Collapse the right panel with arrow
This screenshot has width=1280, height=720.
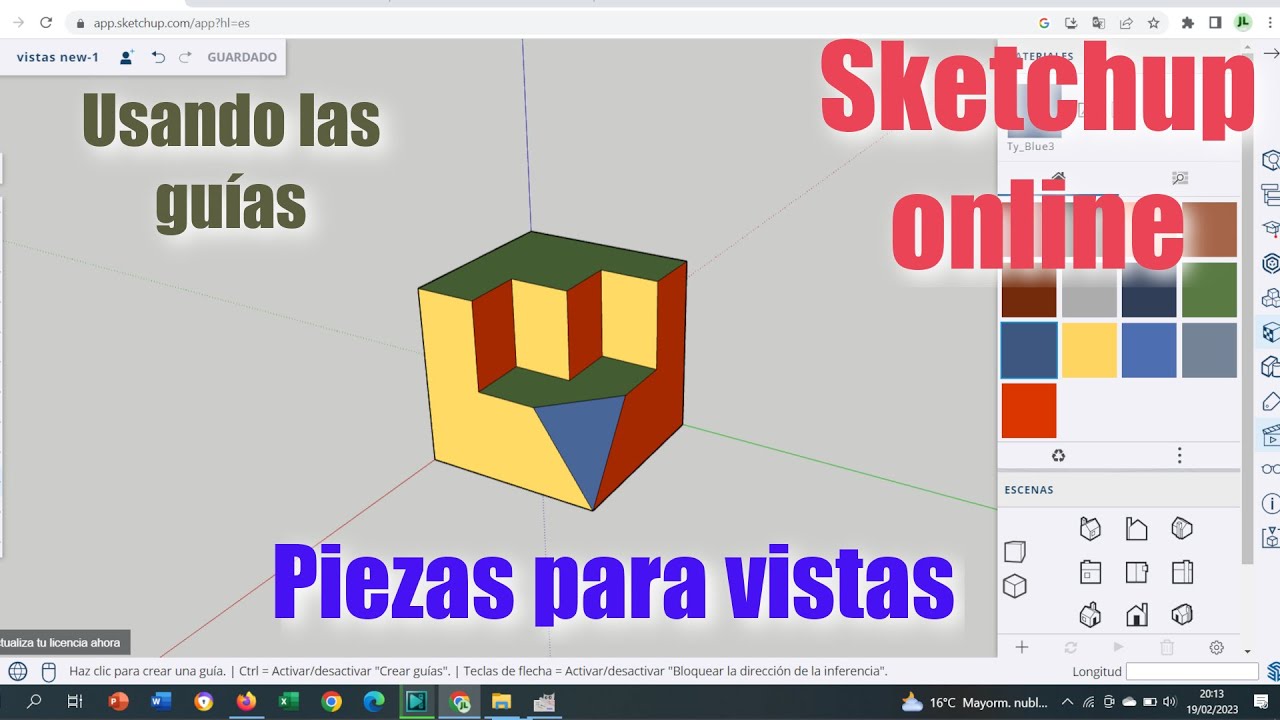coord(1271,54)
